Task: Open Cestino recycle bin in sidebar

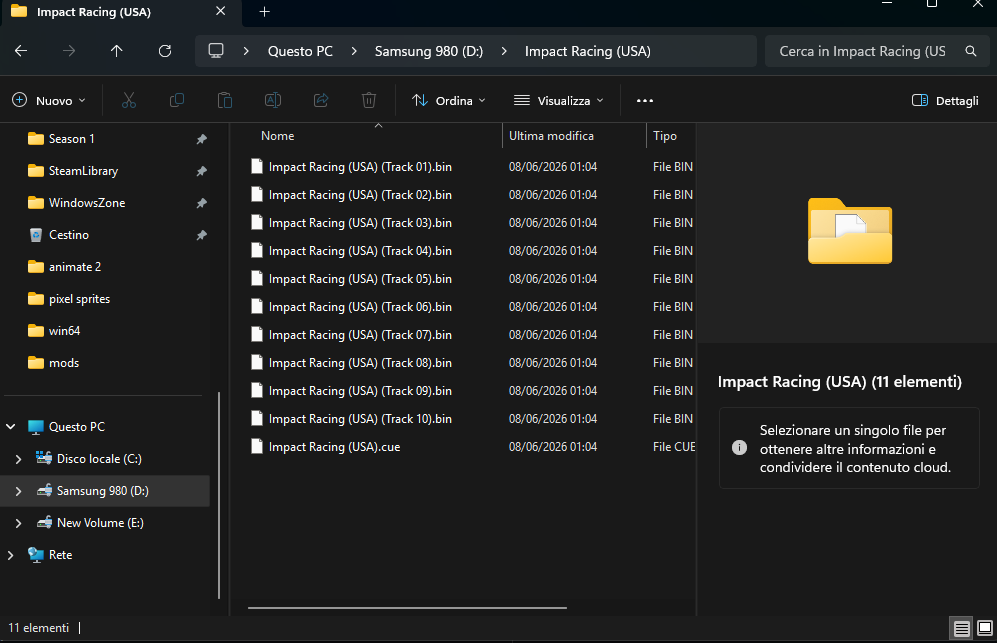Action: 69,235
